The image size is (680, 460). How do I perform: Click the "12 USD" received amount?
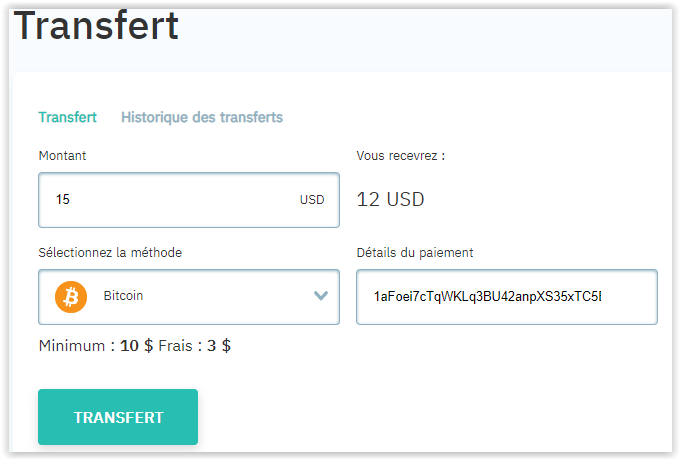(x=390, y=200)
